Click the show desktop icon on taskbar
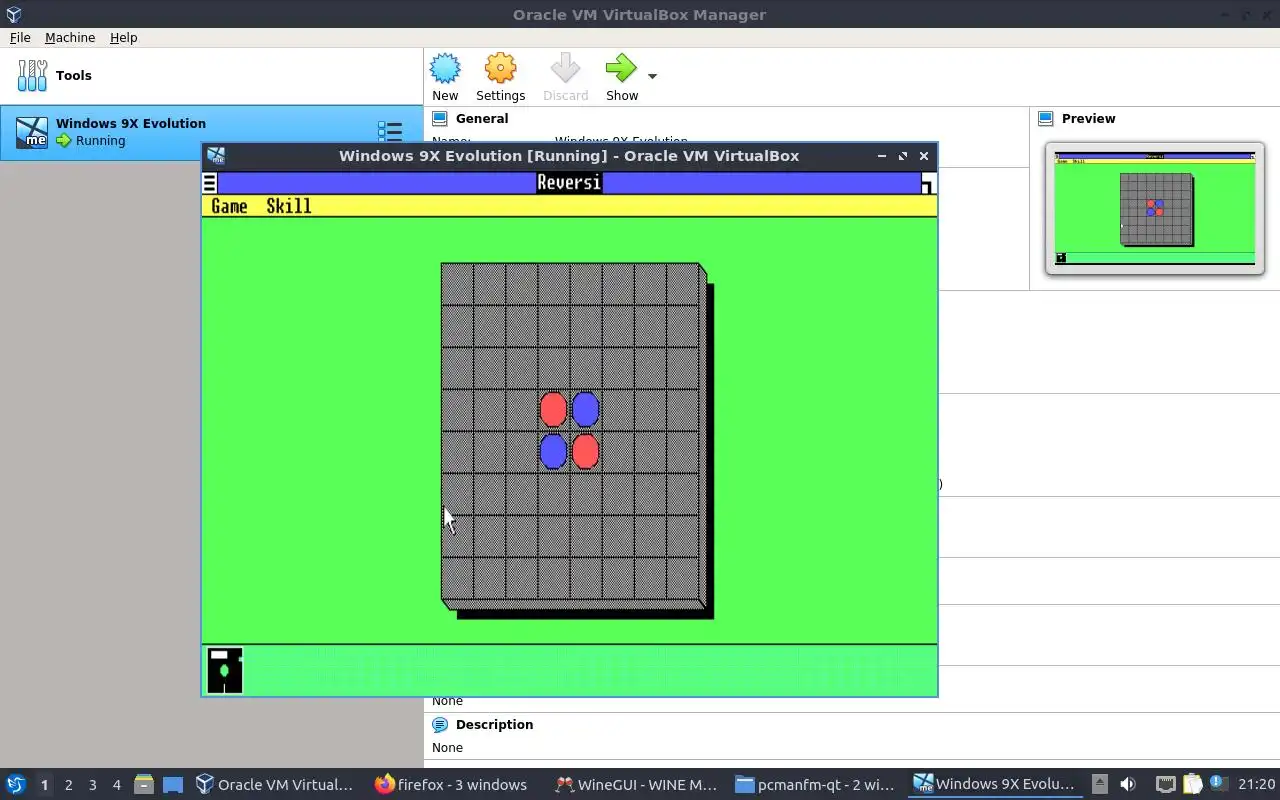This screenshot has height=800, width=1280. coord(173,785)
